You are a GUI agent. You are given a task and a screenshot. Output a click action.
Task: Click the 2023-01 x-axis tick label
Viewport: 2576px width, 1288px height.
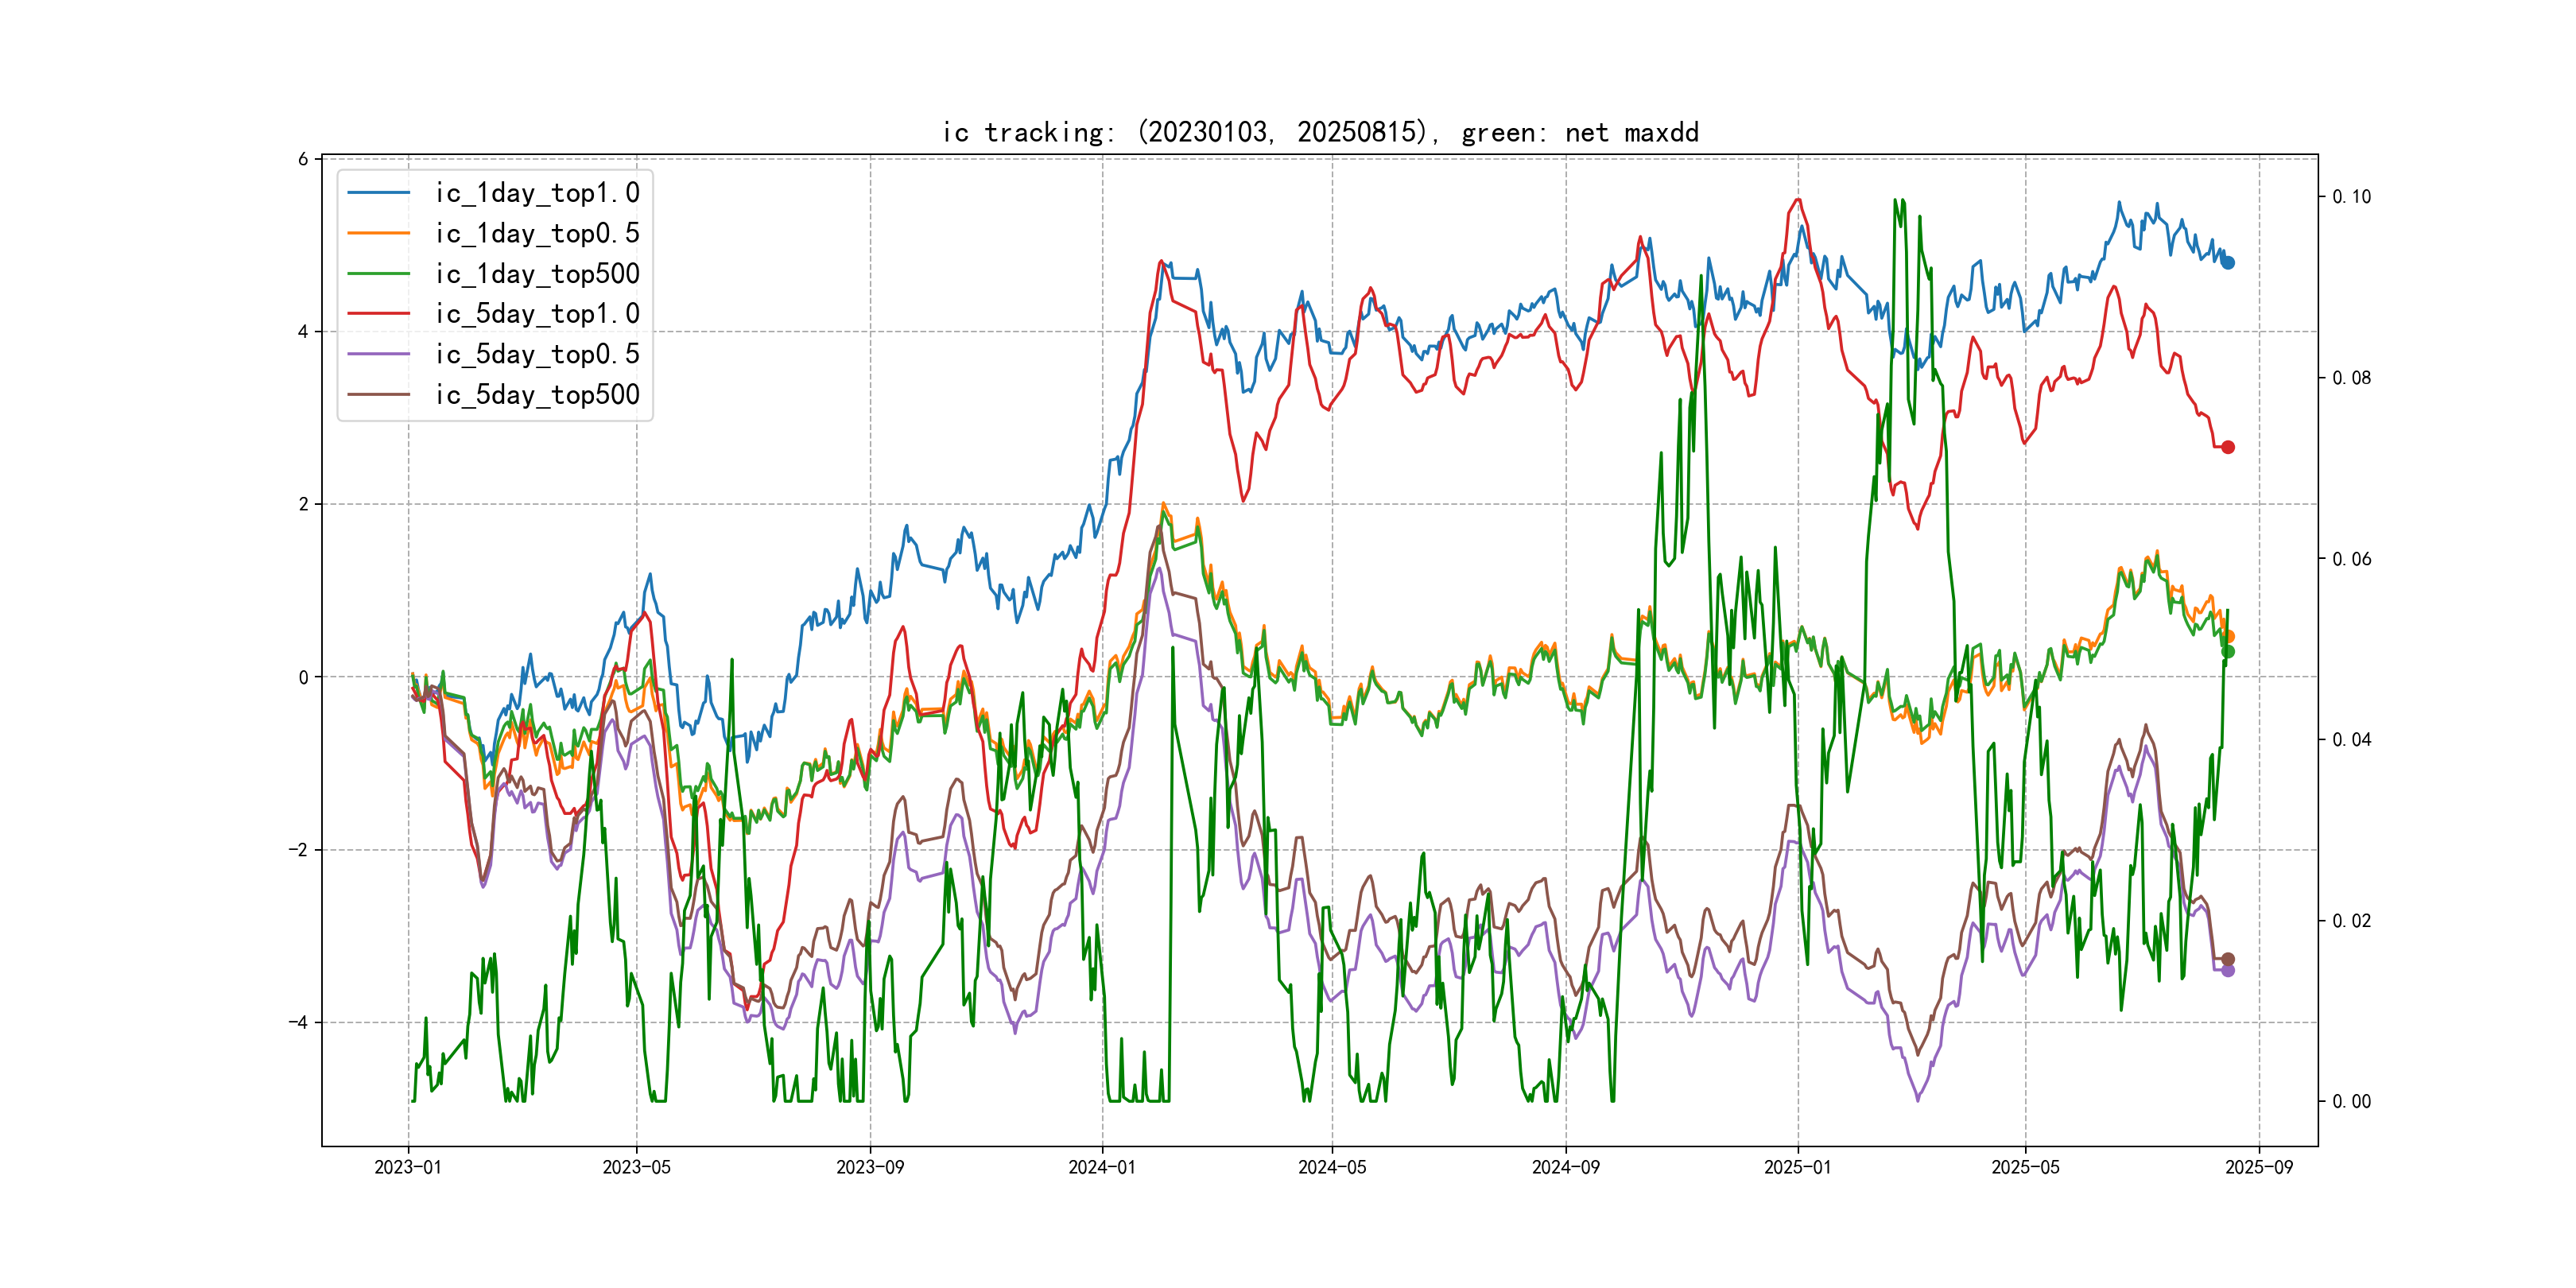tap(407, 1167)
